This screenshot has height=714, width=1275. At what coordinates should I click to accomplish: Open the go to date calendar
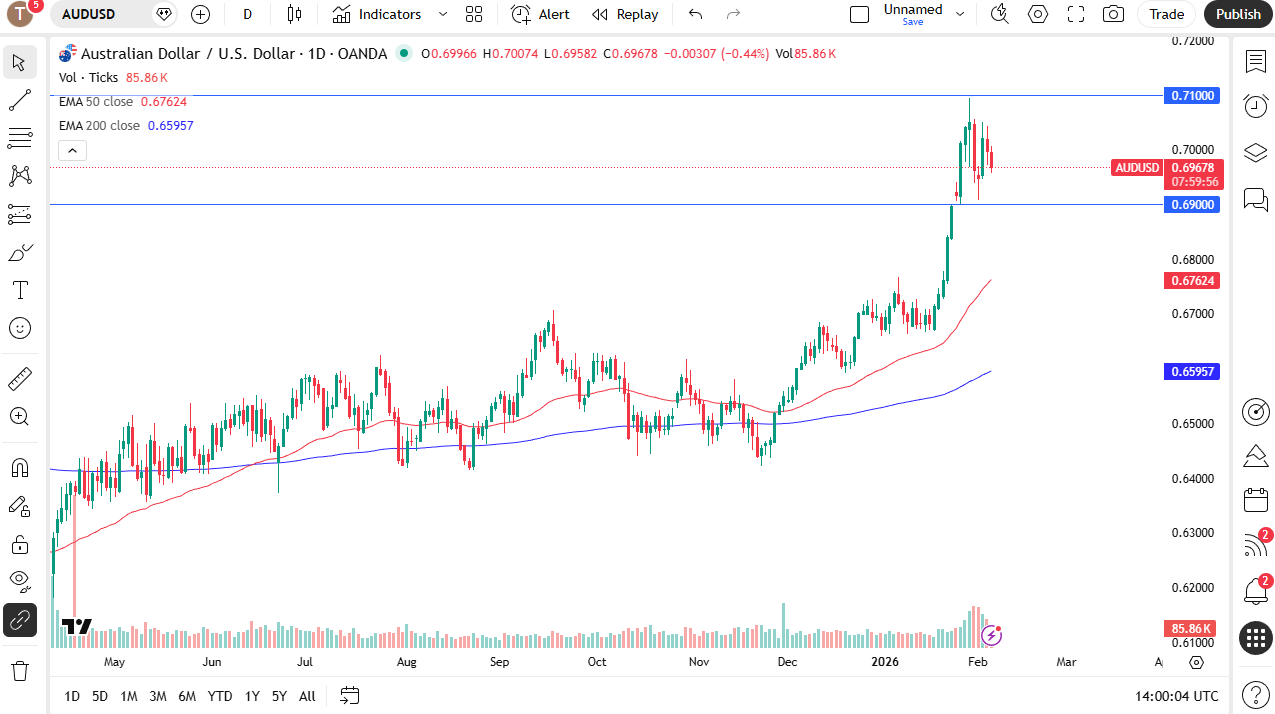[x=350, y=695]
